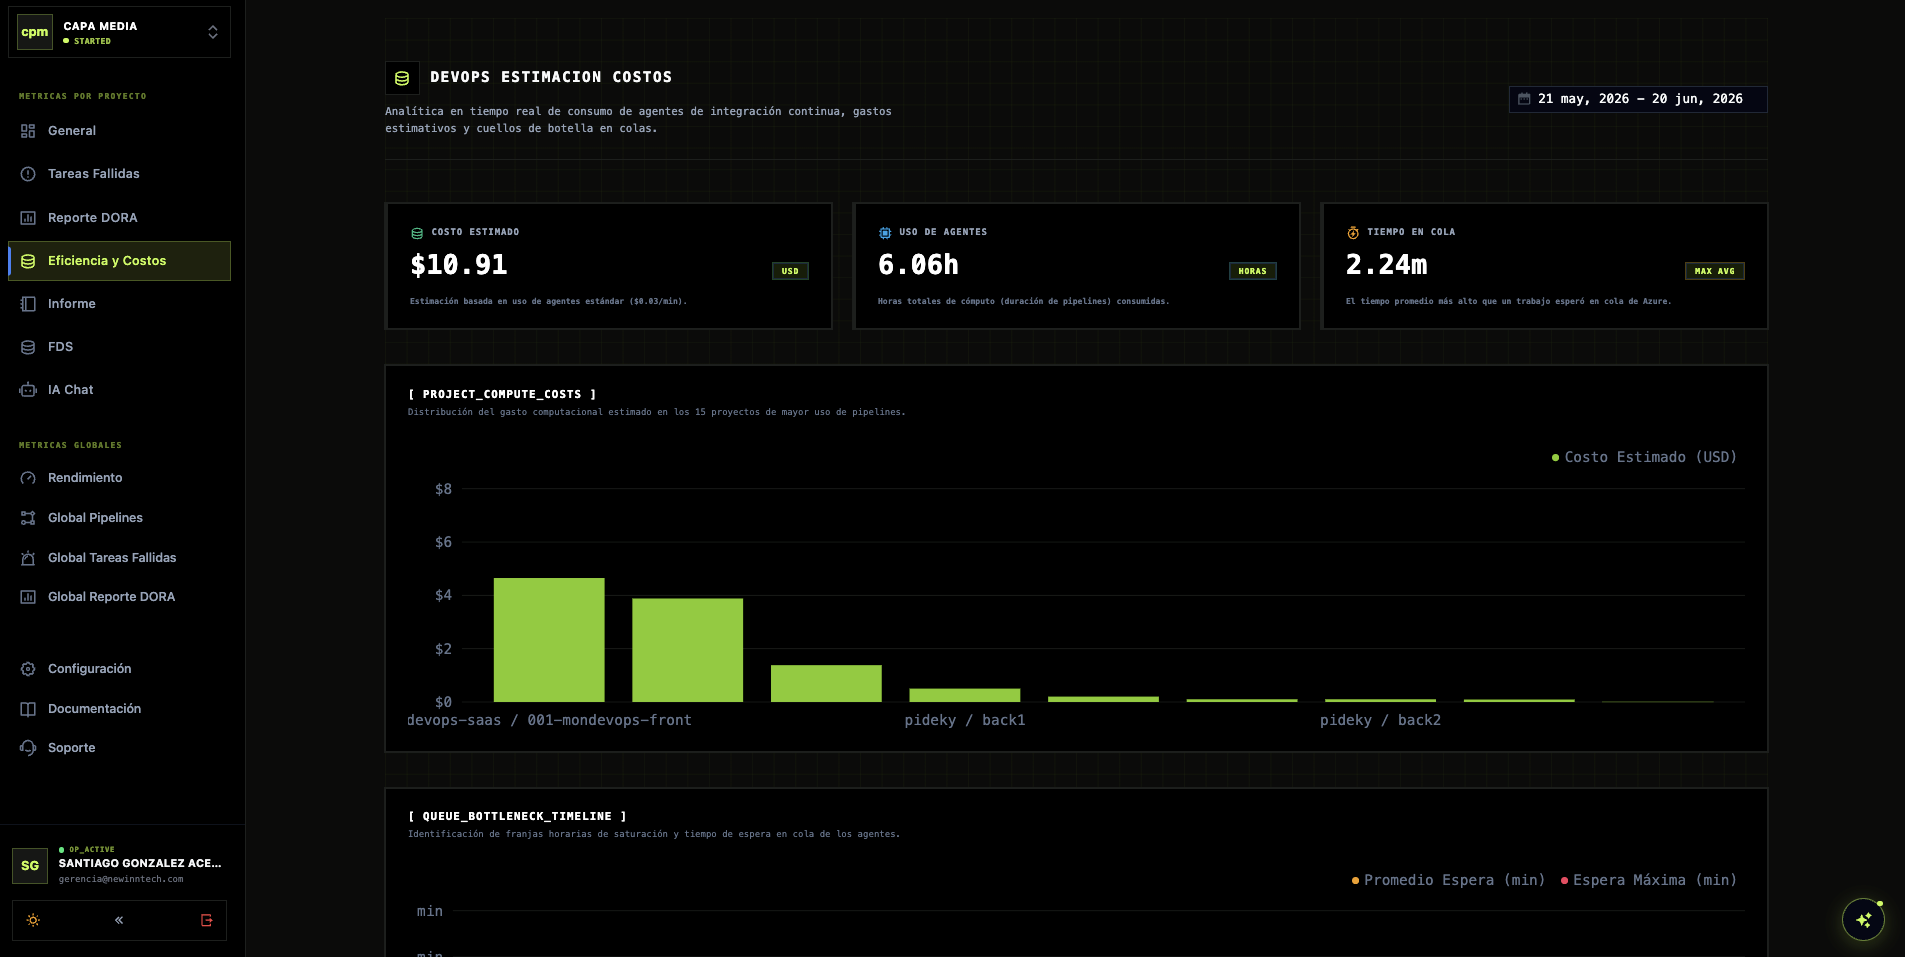The image size is (1905, 957).
Task: Click the bar above pideky / back1
Action: (965, 695)
